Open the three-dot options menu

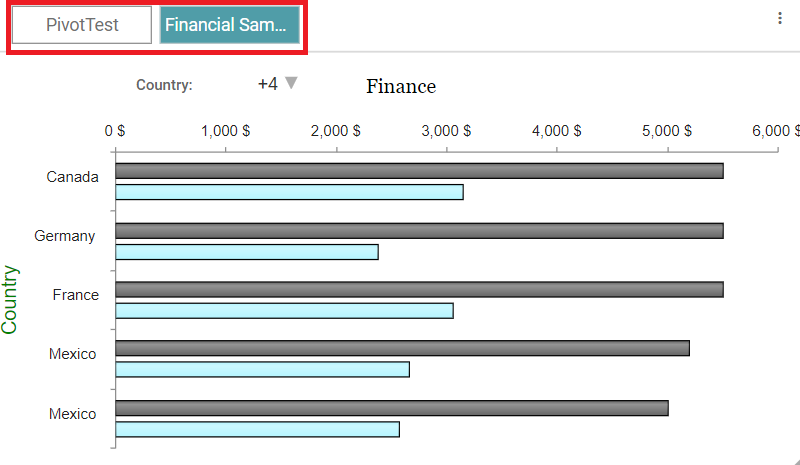click(780, 18)
